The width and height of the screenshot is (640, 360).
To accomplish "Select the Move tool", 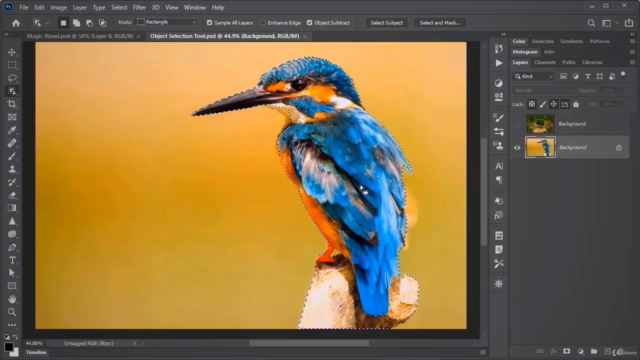I will [12, 52].
